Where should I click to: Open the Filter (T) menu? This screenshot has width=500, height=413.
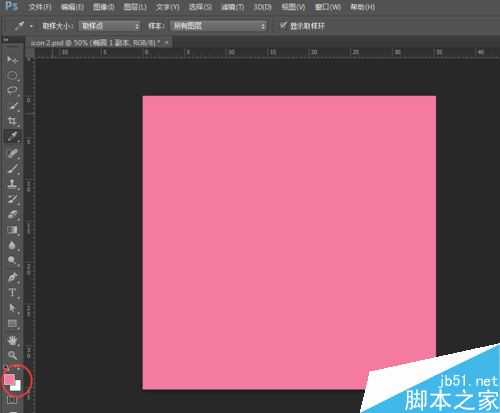tap(233, 7)
